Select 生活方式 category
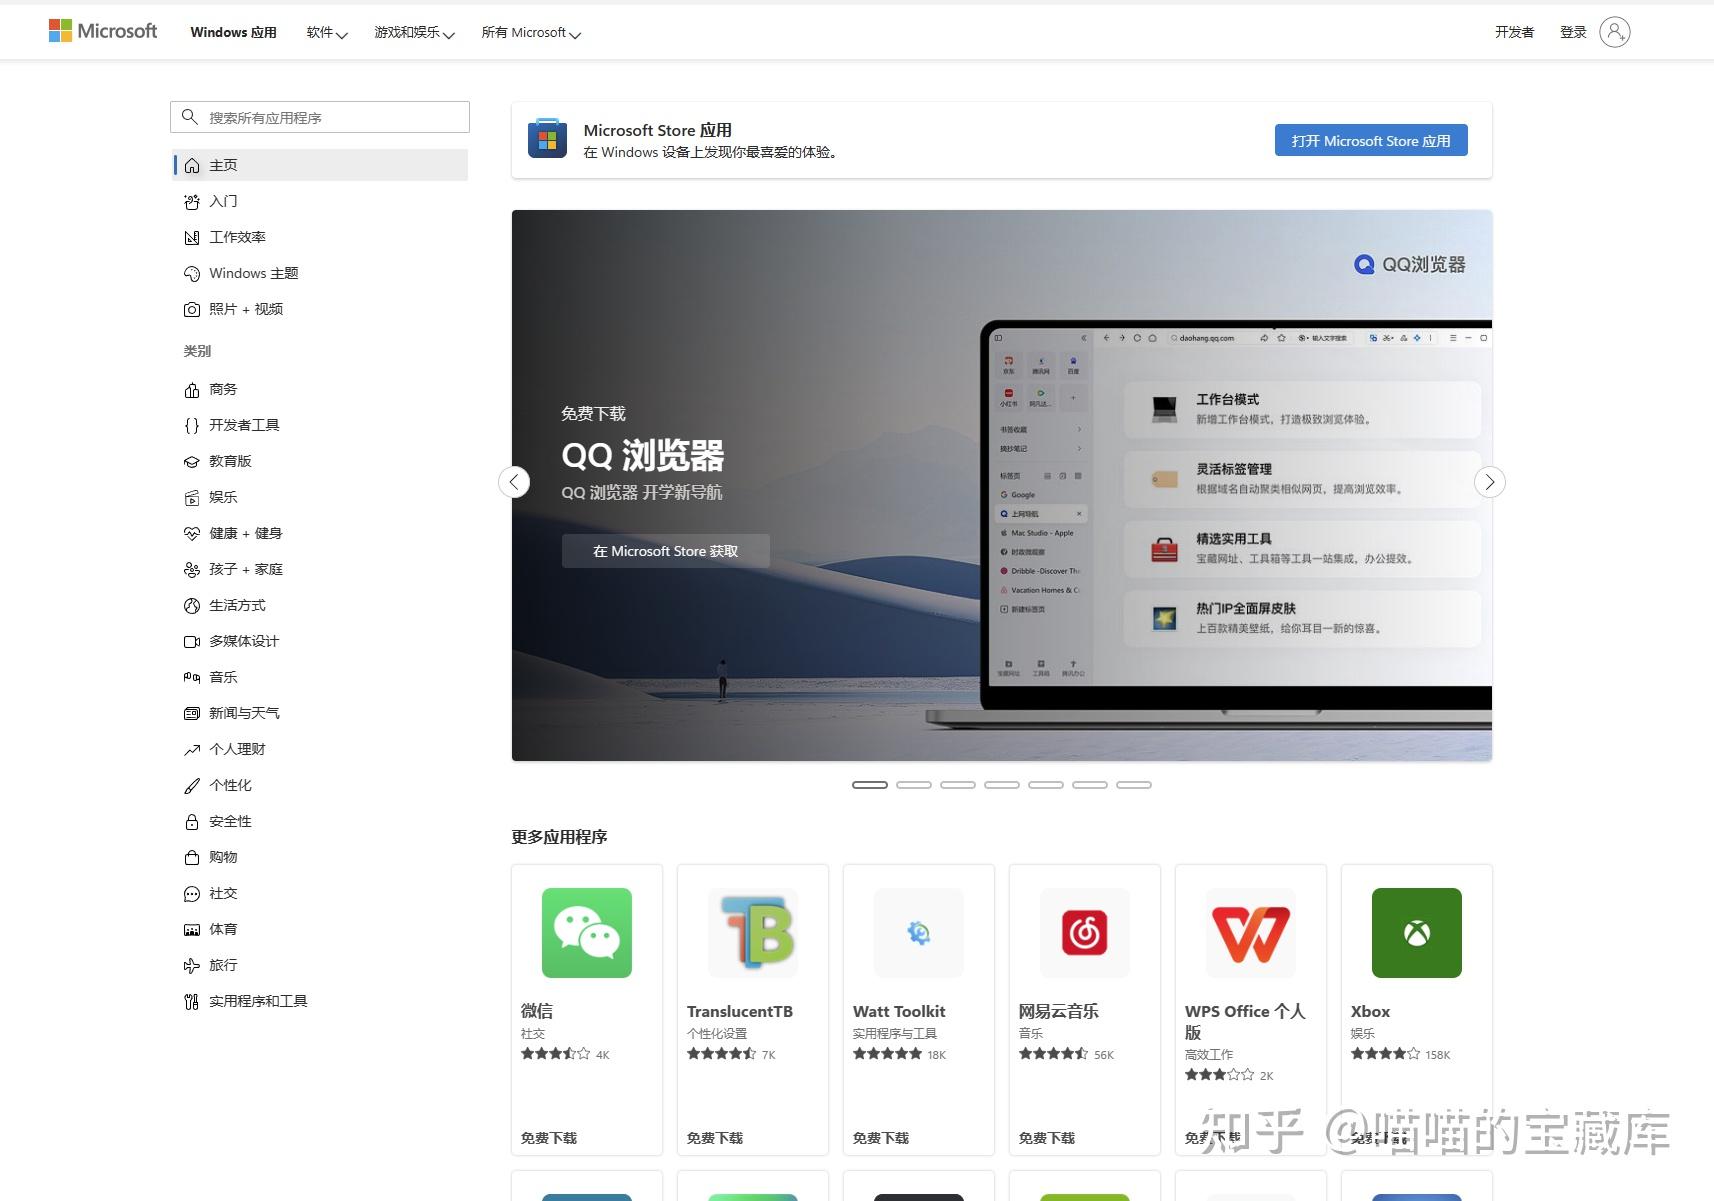Screen dimensions: 1714x1201 (320, 605)
